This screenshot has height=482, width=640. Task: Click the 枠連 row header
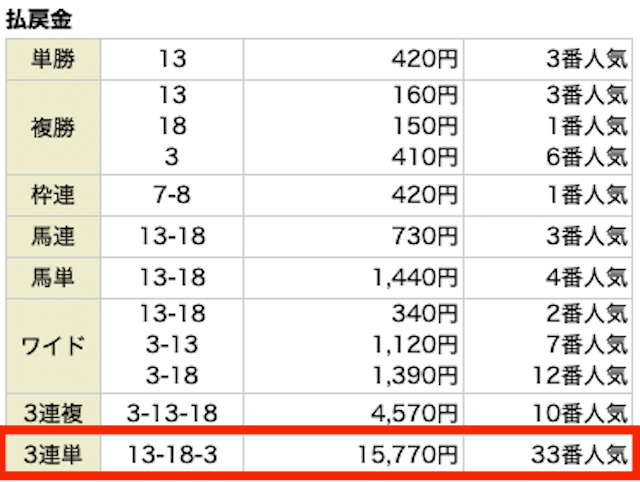(x=53, y=195)
